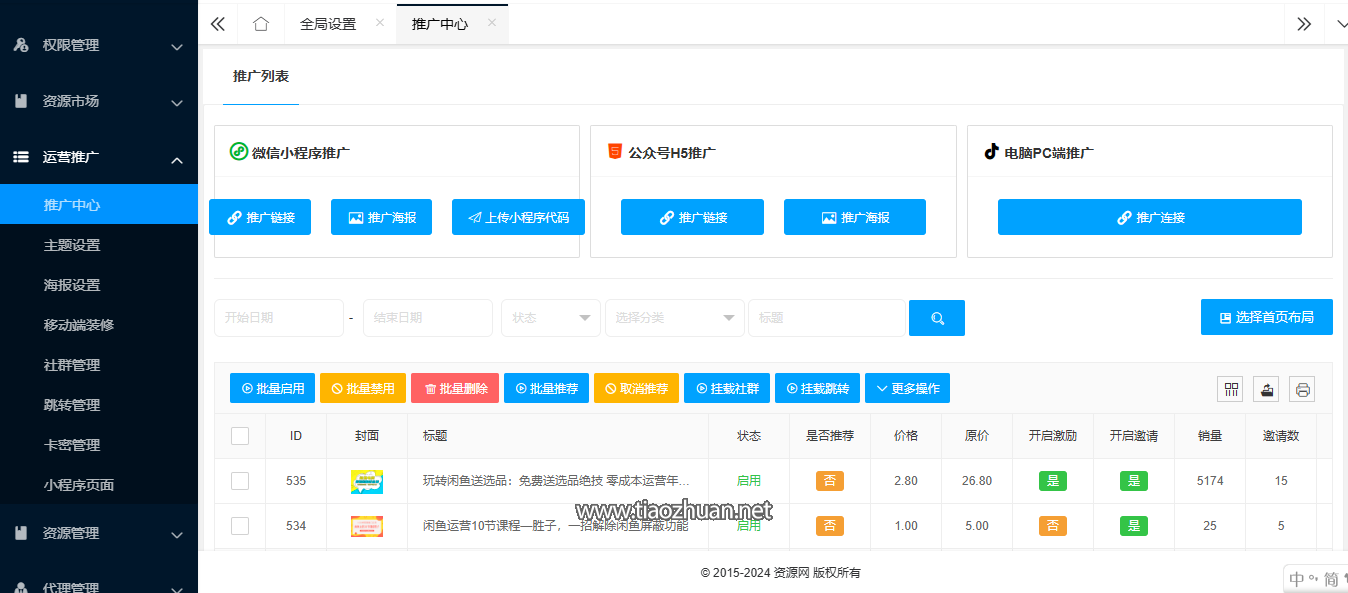Click the blue search magnifier button
The width and height of the screenshot is (1348, 593).
pos(936,318)
